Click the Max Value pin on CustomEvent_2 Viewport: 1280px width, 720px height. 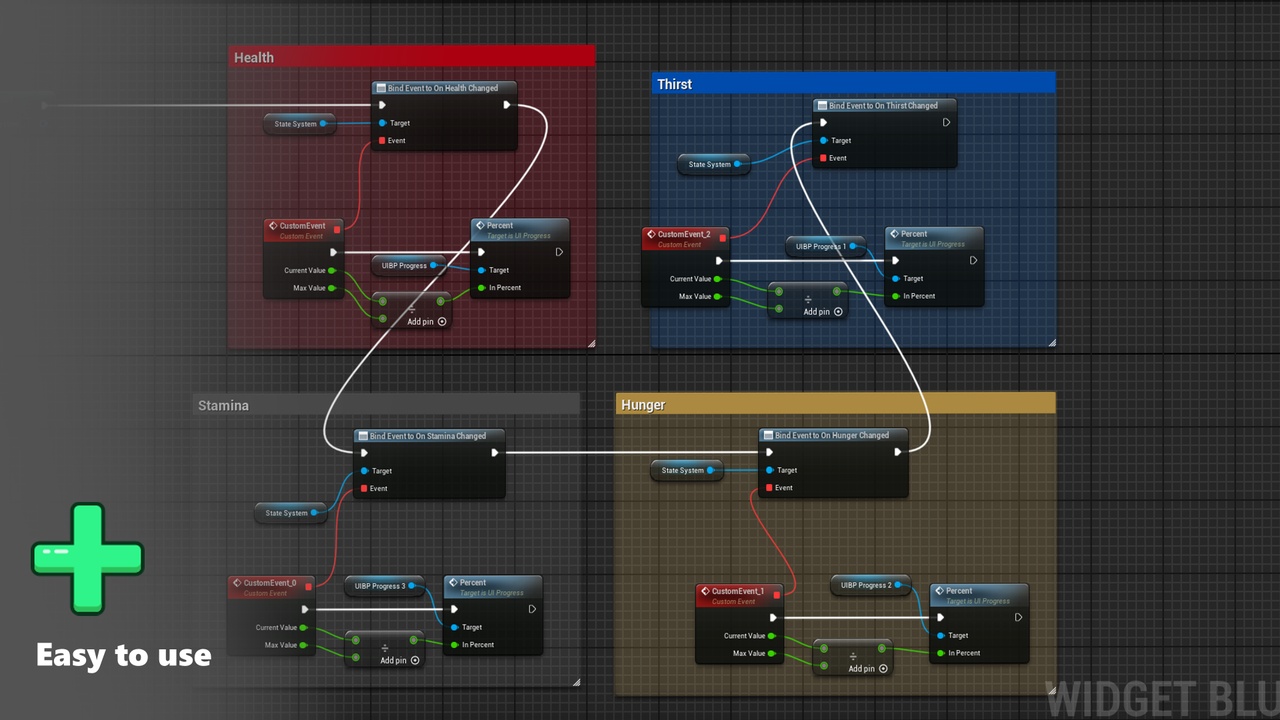pos(717,297)
